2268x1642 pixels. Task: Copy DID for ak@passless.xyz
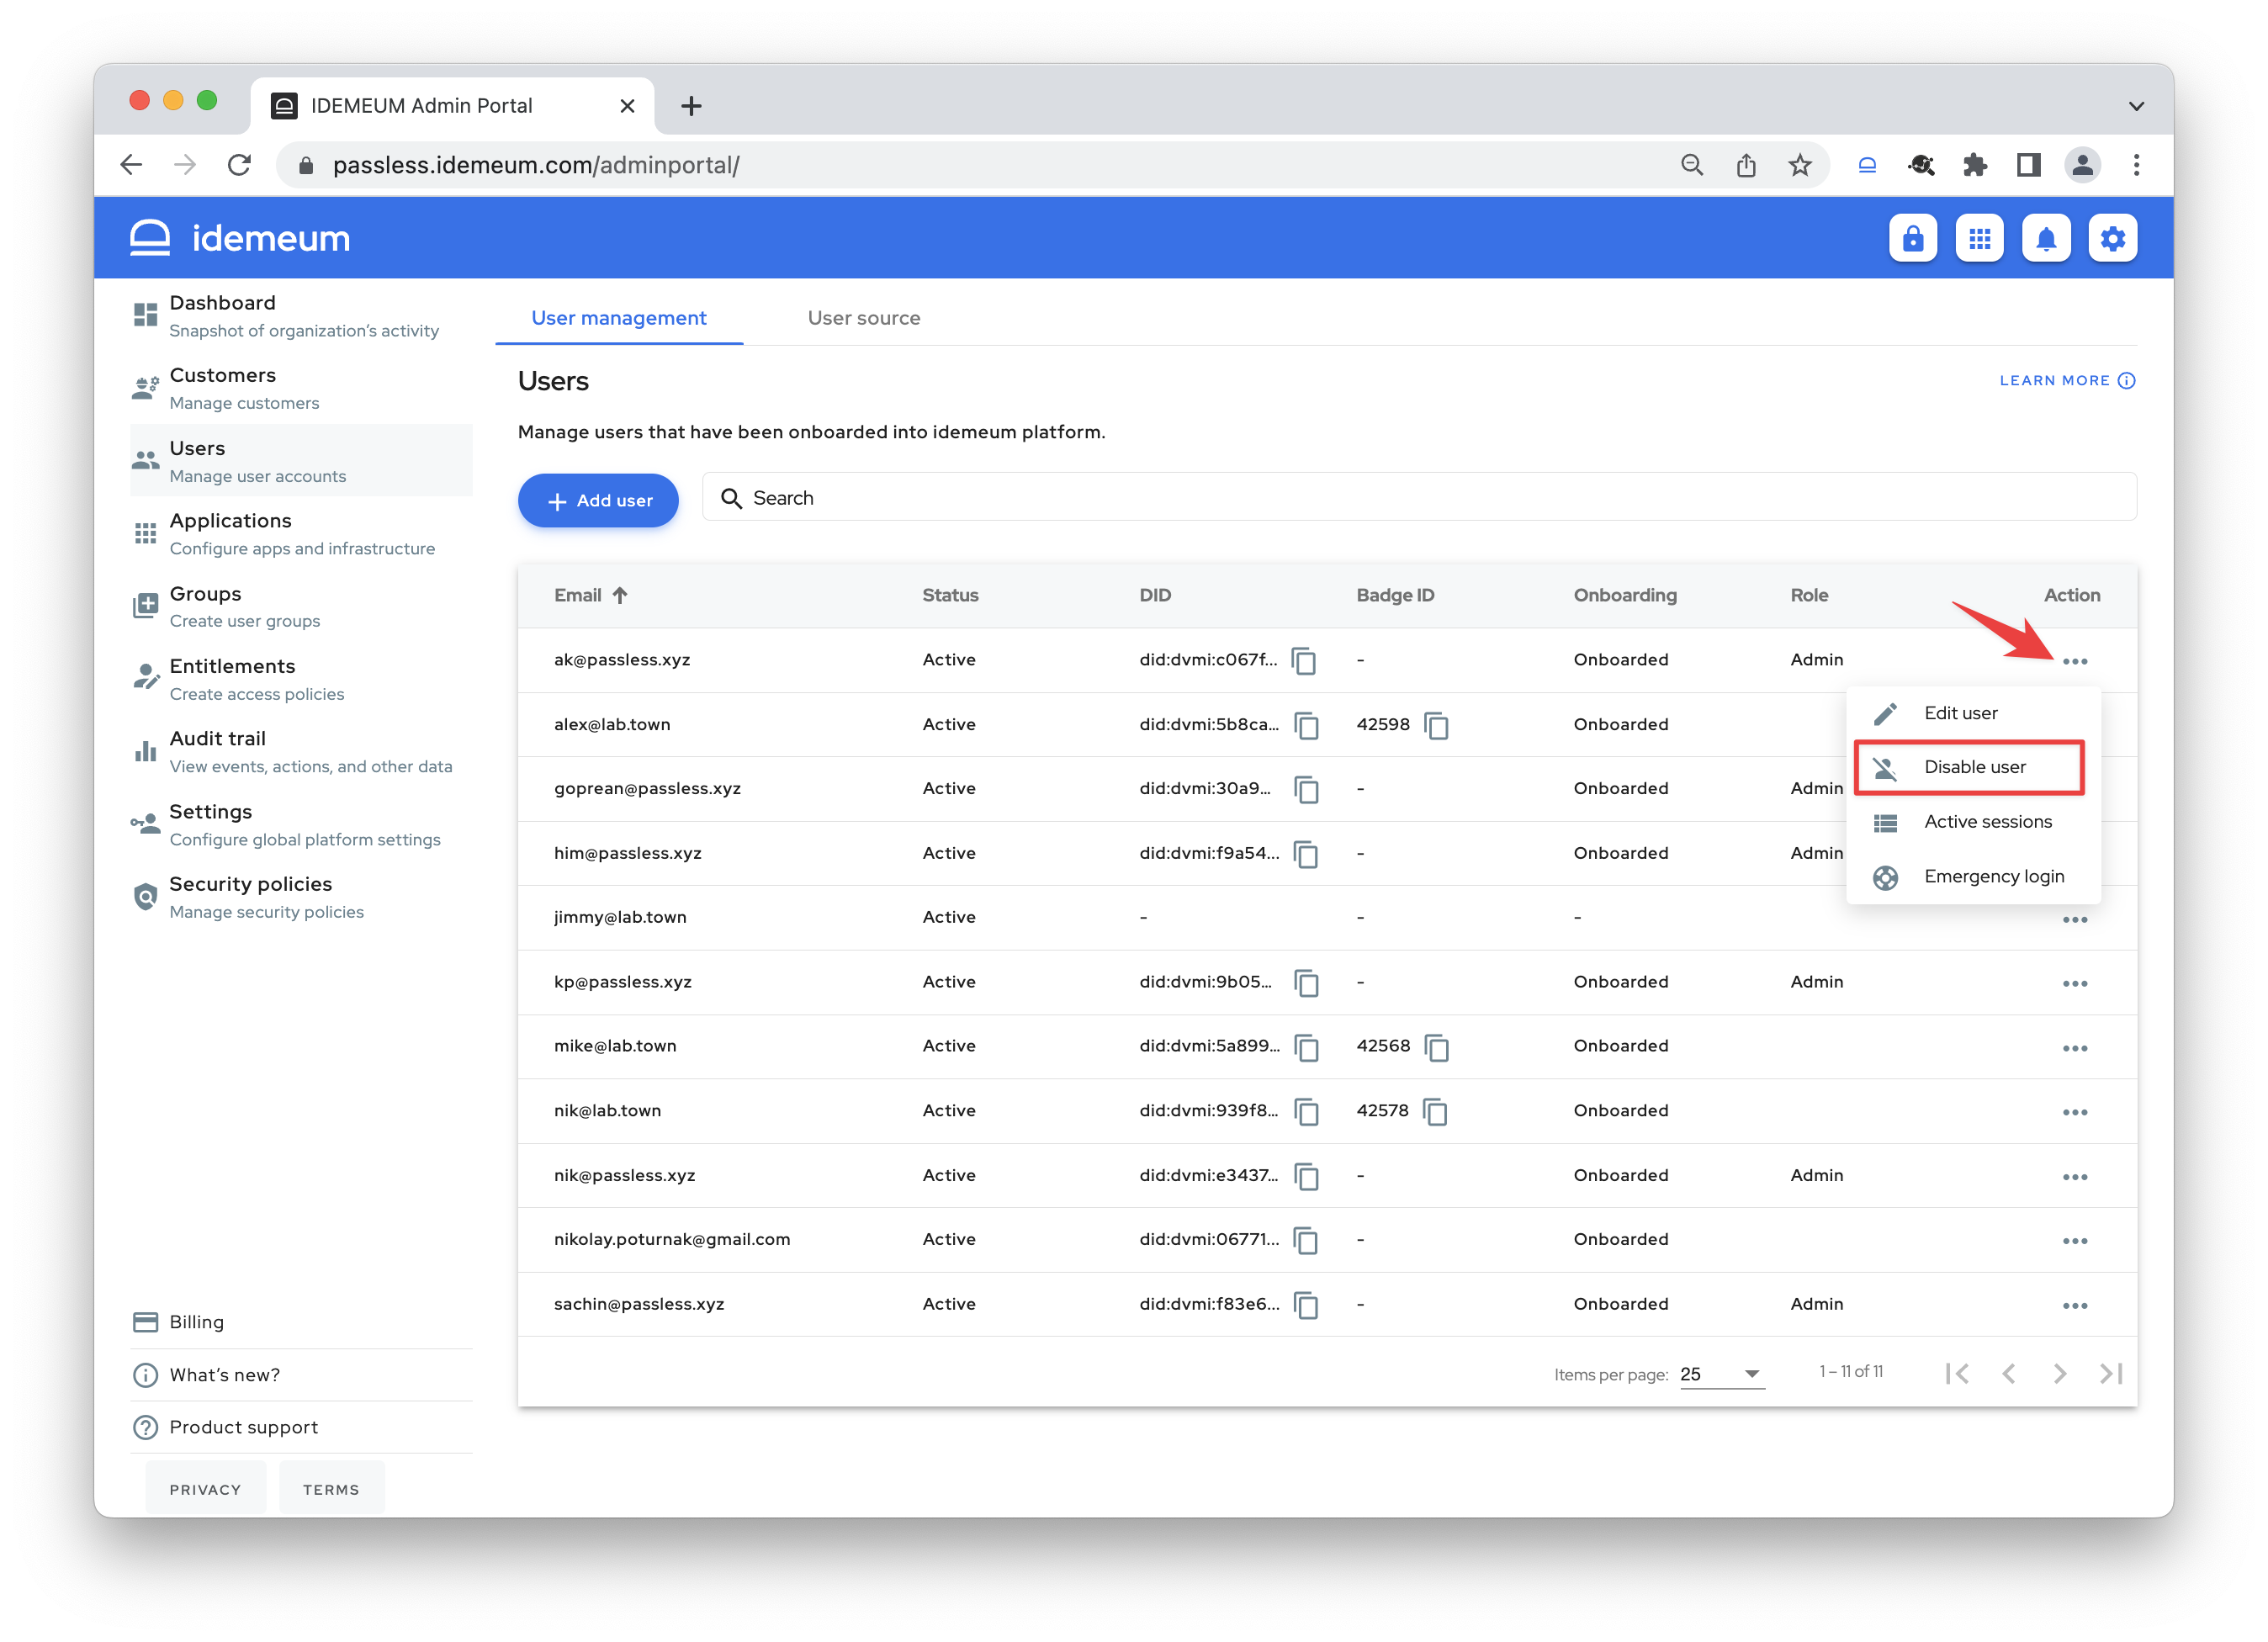point(1304,661)
